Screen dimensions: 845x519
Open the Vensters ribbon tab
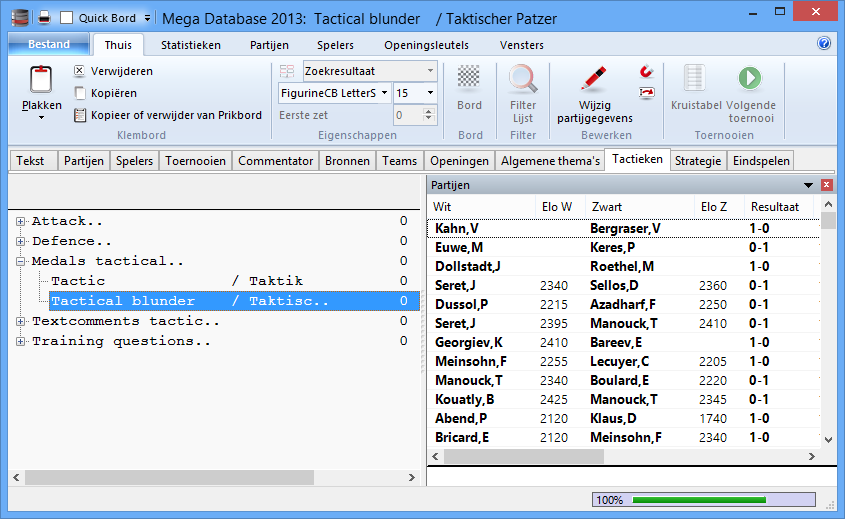tap(522, 45)
